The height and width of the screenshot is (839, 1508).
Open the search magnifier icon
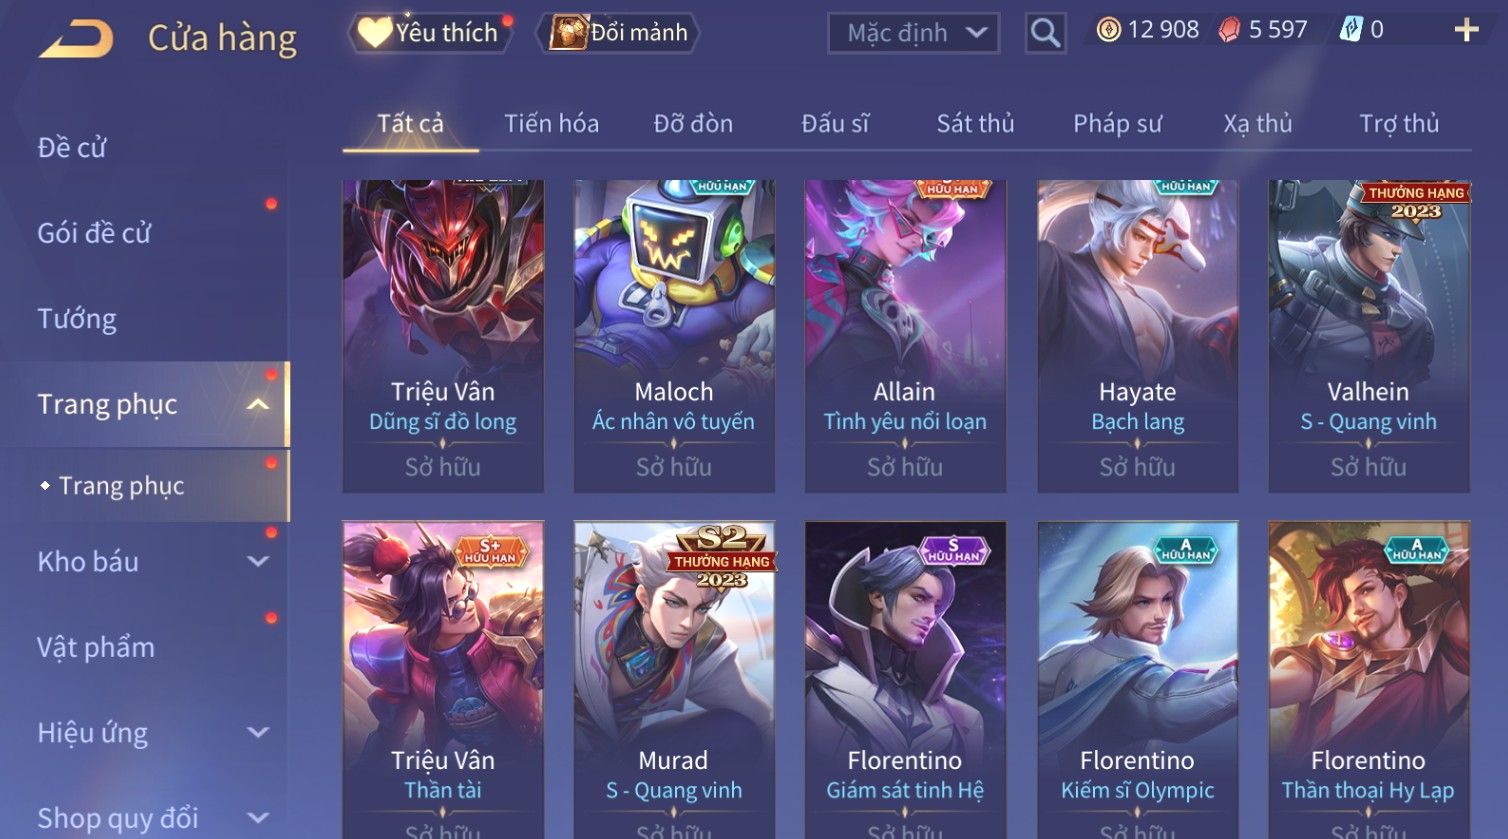pyautogui.click(x=1045, y=33)
